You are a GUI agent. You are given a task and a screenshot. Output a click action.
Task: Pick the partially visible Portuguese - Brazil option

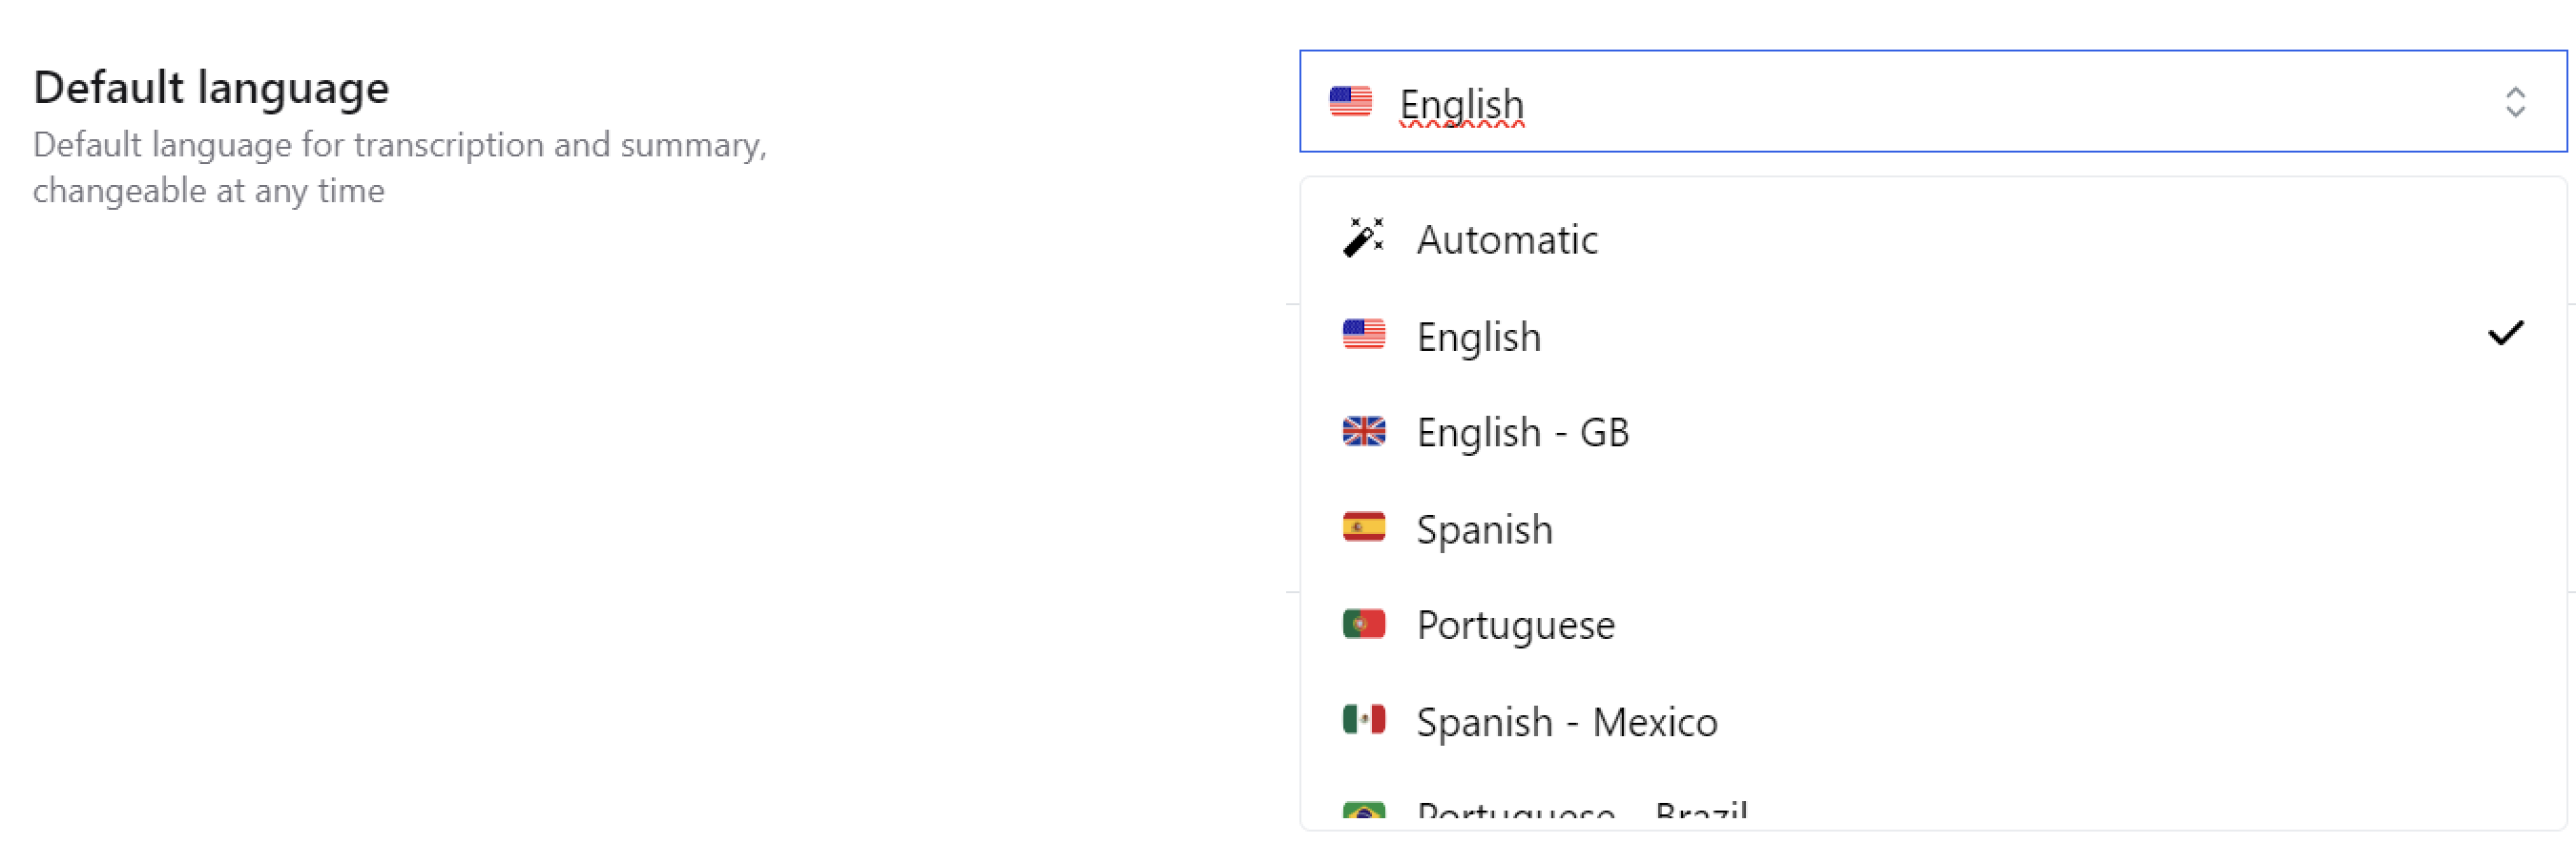pos(1581,811)
